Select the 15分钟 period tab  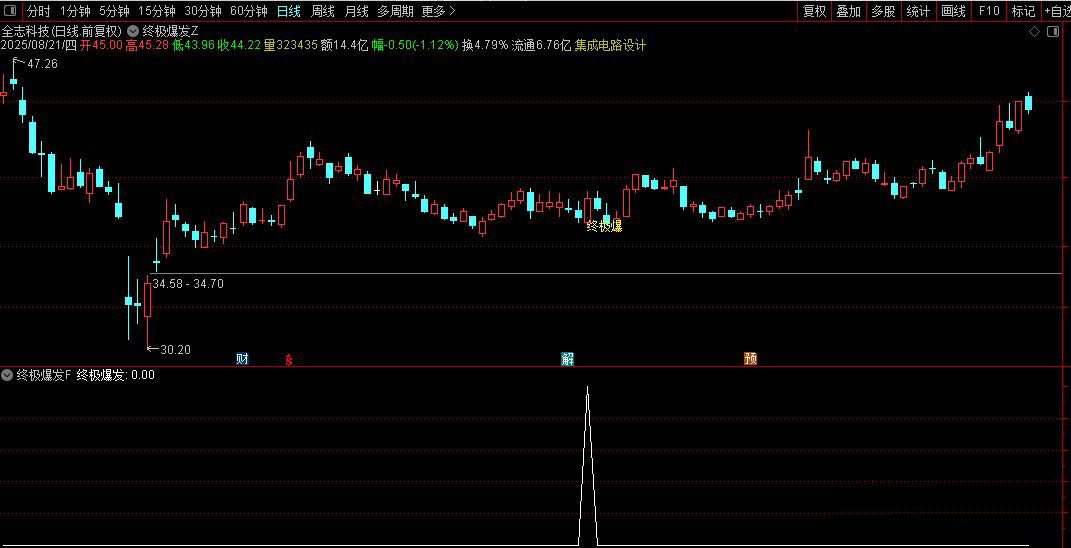(x=156, y=11)
